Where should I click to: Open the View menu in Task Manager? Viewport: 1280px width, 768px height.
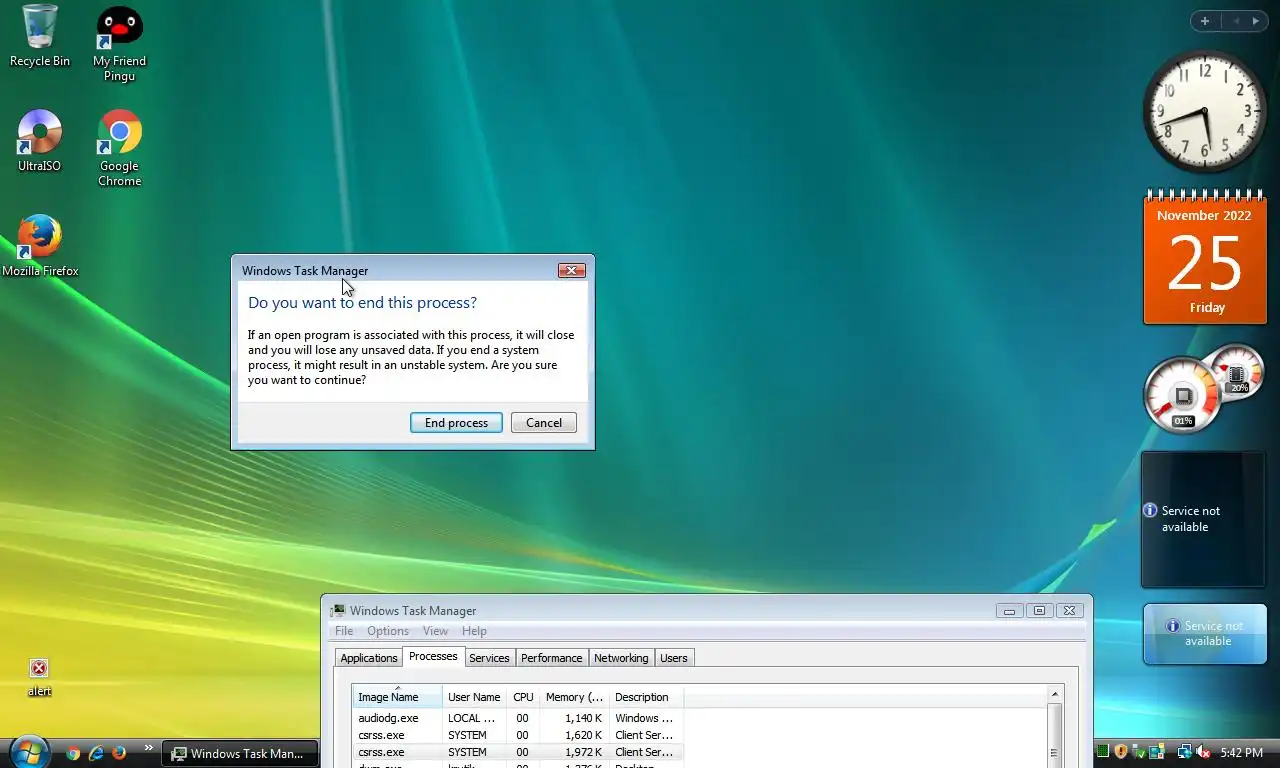tap(435, 631)
